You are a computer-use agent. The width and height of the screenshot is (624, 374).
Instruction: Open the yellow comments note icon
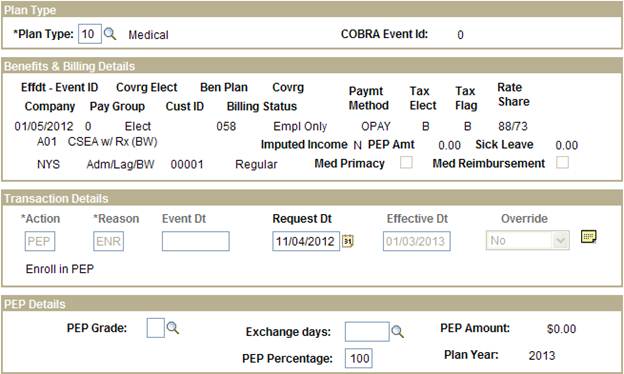pyautogui.click(x=589, y=236)
